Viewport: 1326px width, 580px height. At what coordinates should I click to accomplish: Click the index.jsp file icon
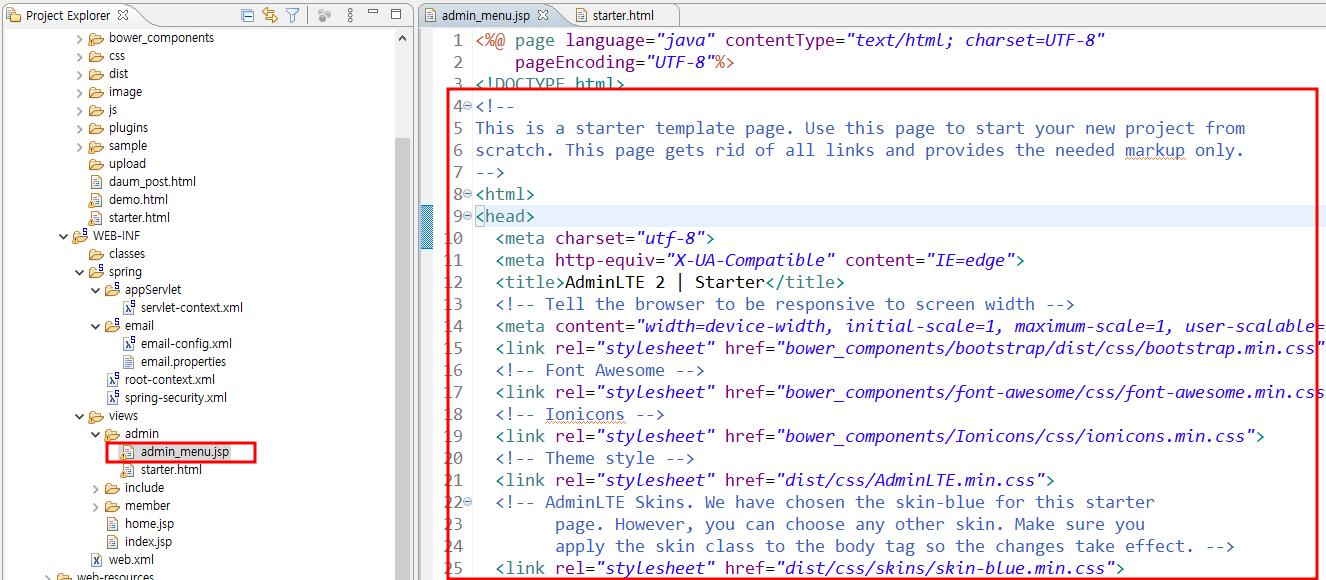click(x=114, y=541)
